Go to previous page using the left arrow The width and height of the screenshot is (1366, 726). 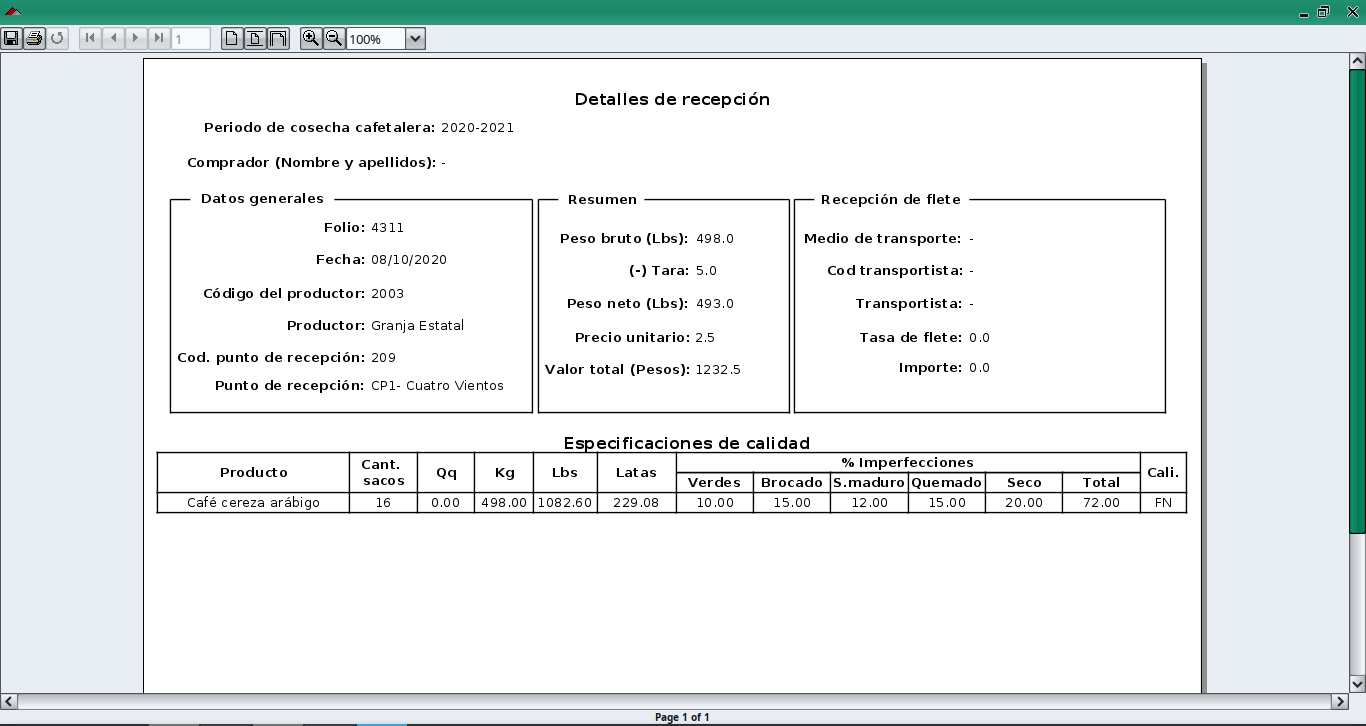pos(113,39)
